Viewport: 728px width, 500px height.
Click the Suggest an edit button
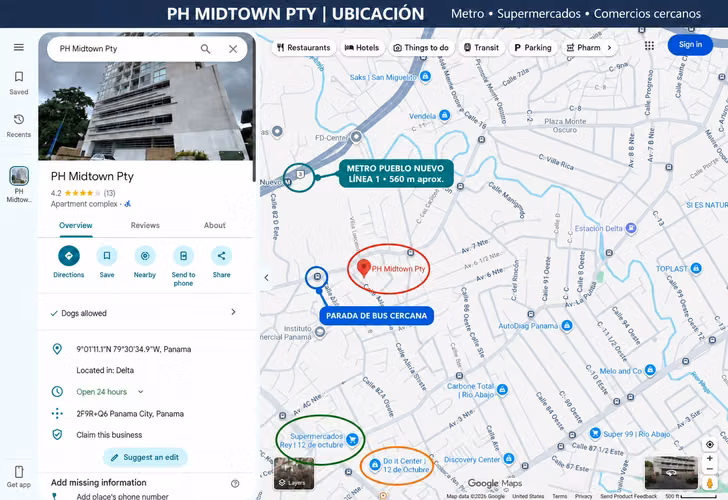coord(145,457)
